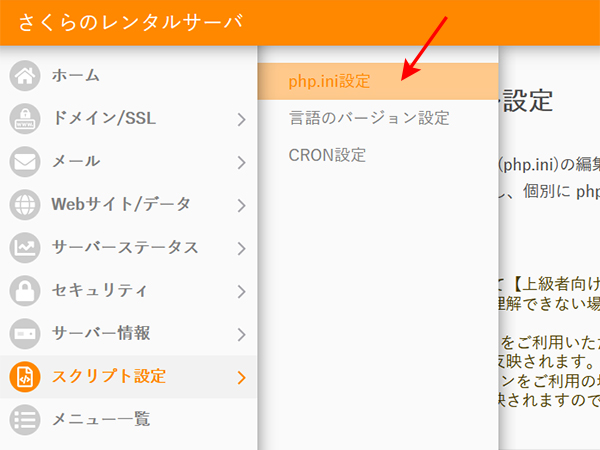This screenshot has height=450, width=600.
Task: Open Webサイト/データ menu label
Action: click(x=121, y=204)
